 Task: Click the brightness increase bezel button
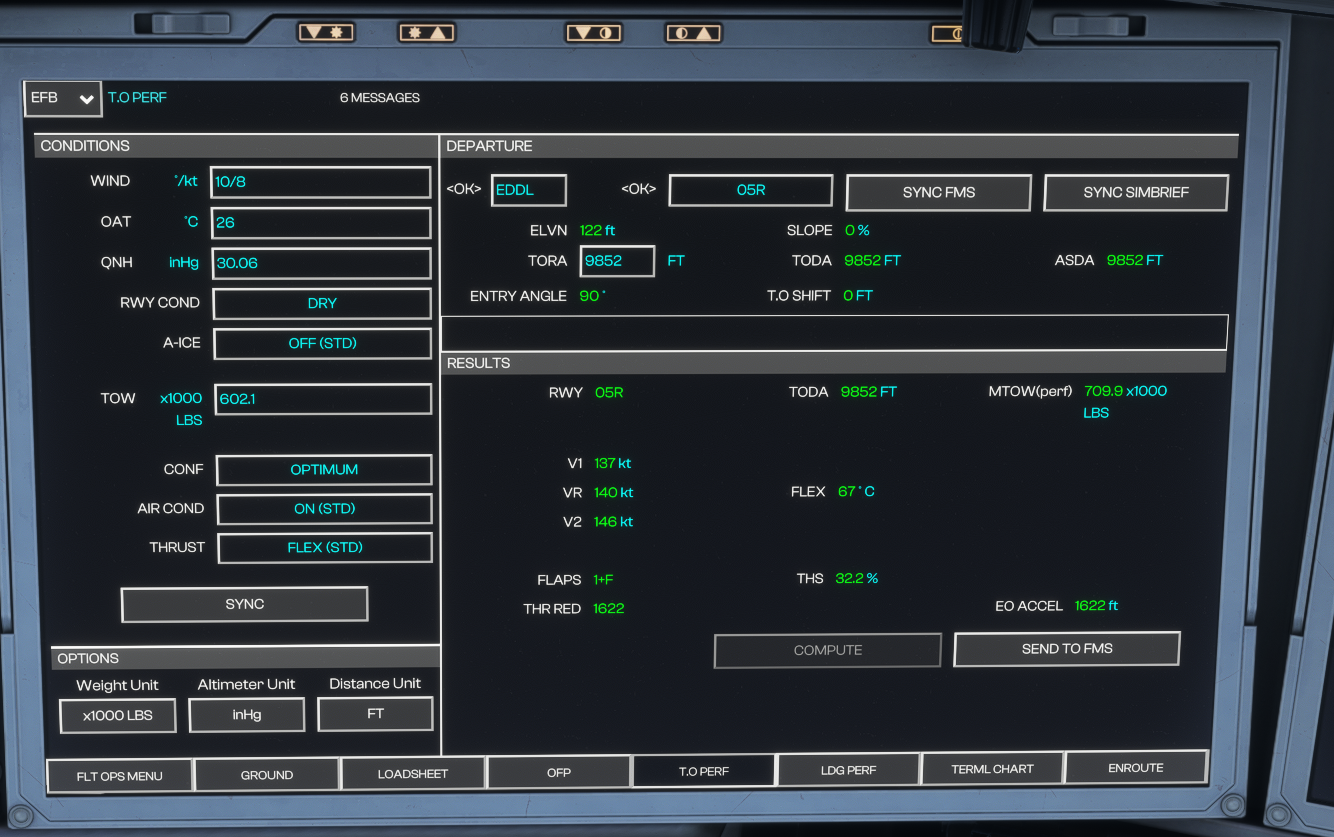pos(426,33)
